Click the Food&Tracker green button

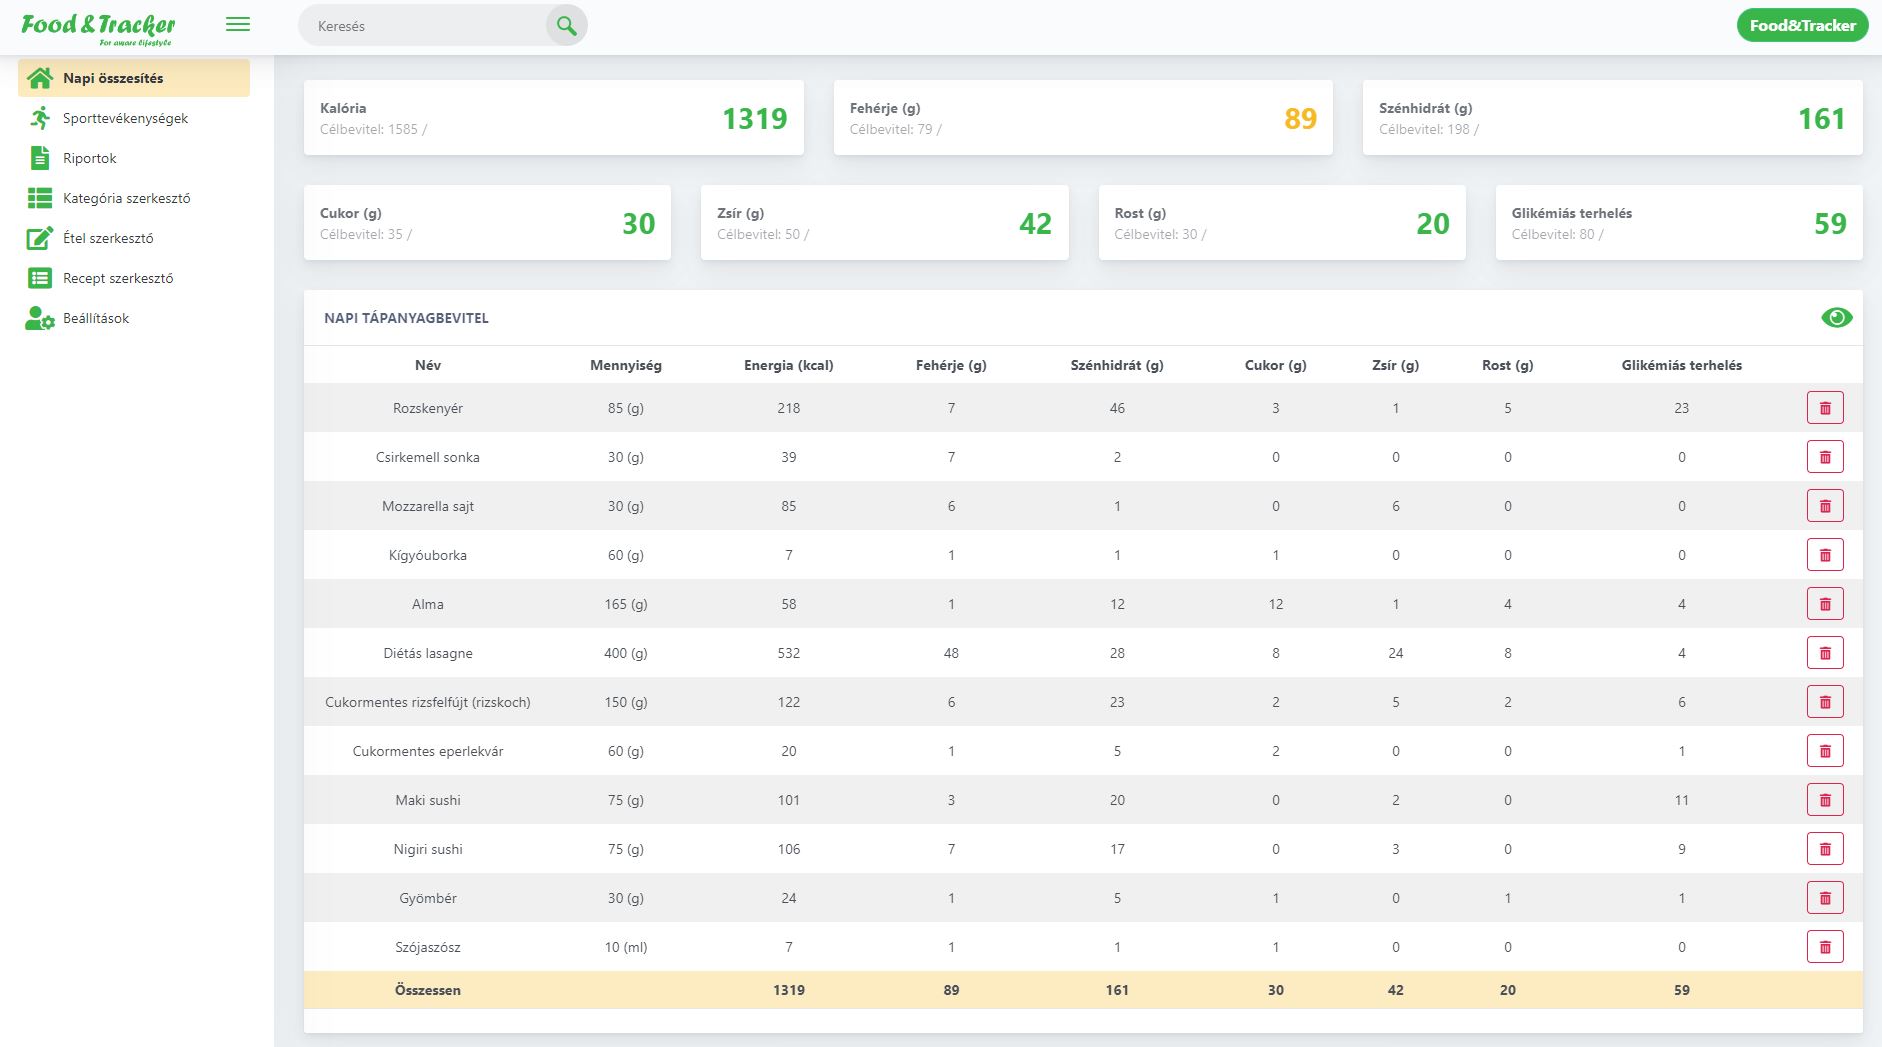1802,26
